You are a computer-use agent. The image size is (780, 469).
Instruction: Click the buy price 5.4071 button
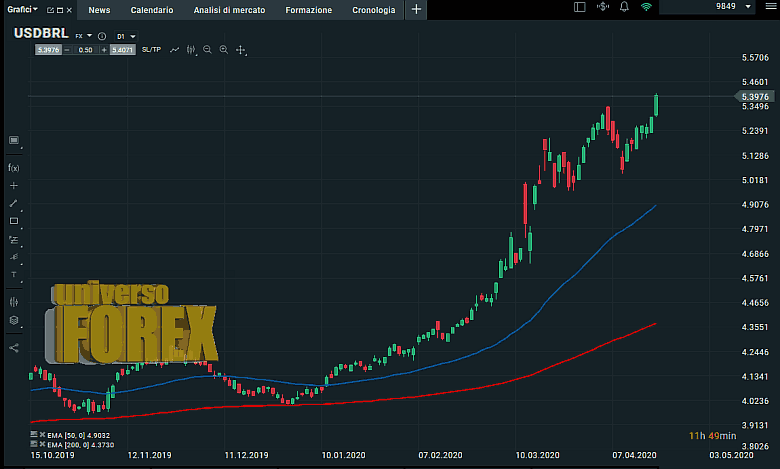point(119,49)
